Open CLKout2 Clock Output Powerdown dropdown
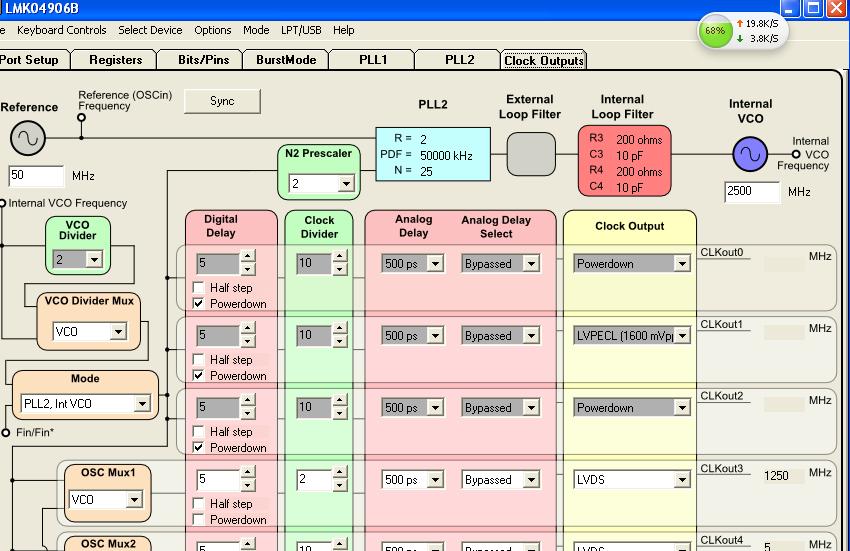This screenshot has width=850, height=551. (682, 408)
